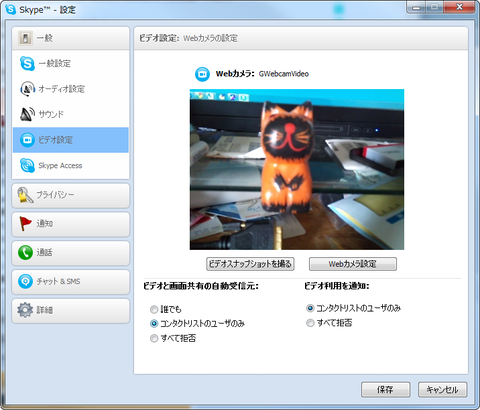
Task: Click the ビデオスナップショットを撮る button
Action: tap(250, 264)
